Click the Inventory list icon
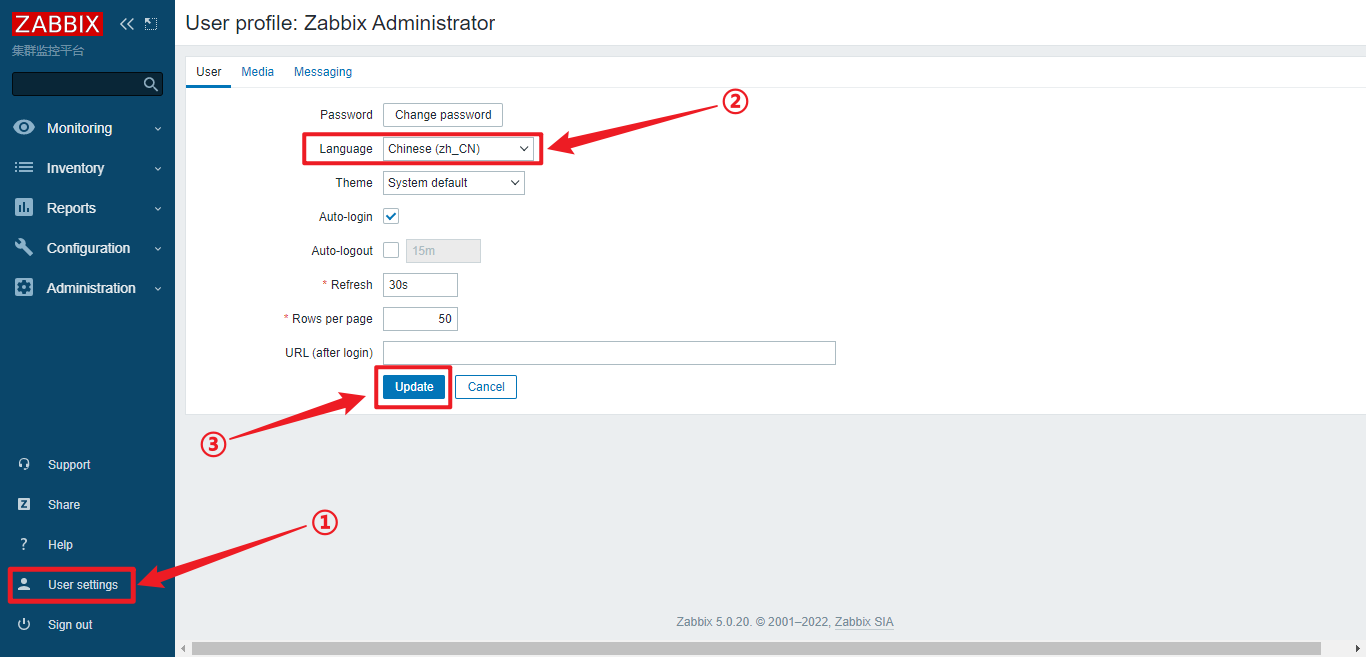 (24, 168)
